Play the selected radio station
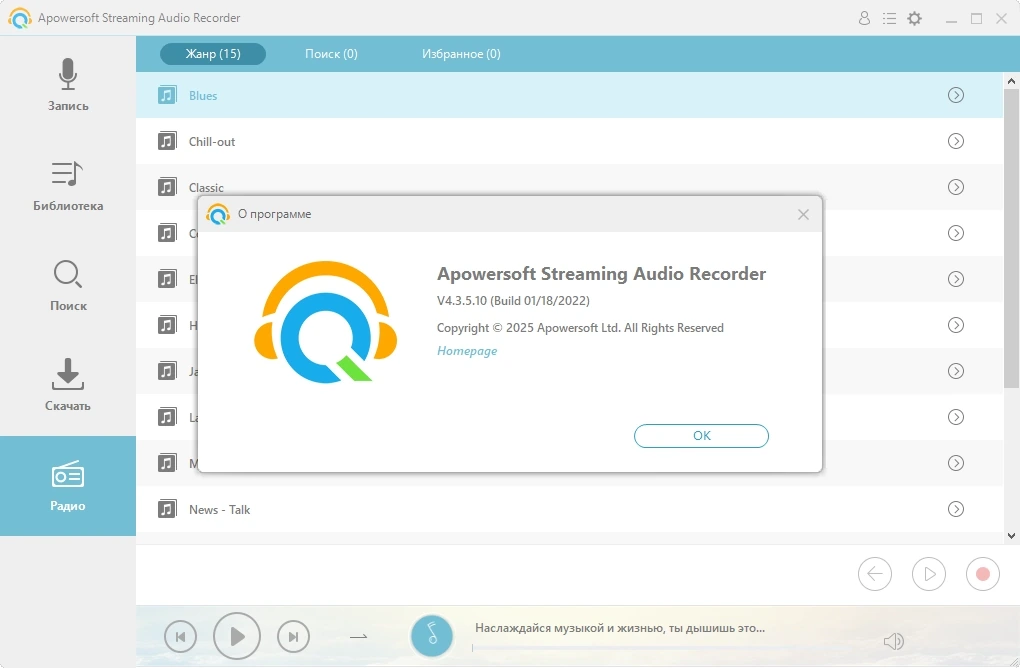 929,574
